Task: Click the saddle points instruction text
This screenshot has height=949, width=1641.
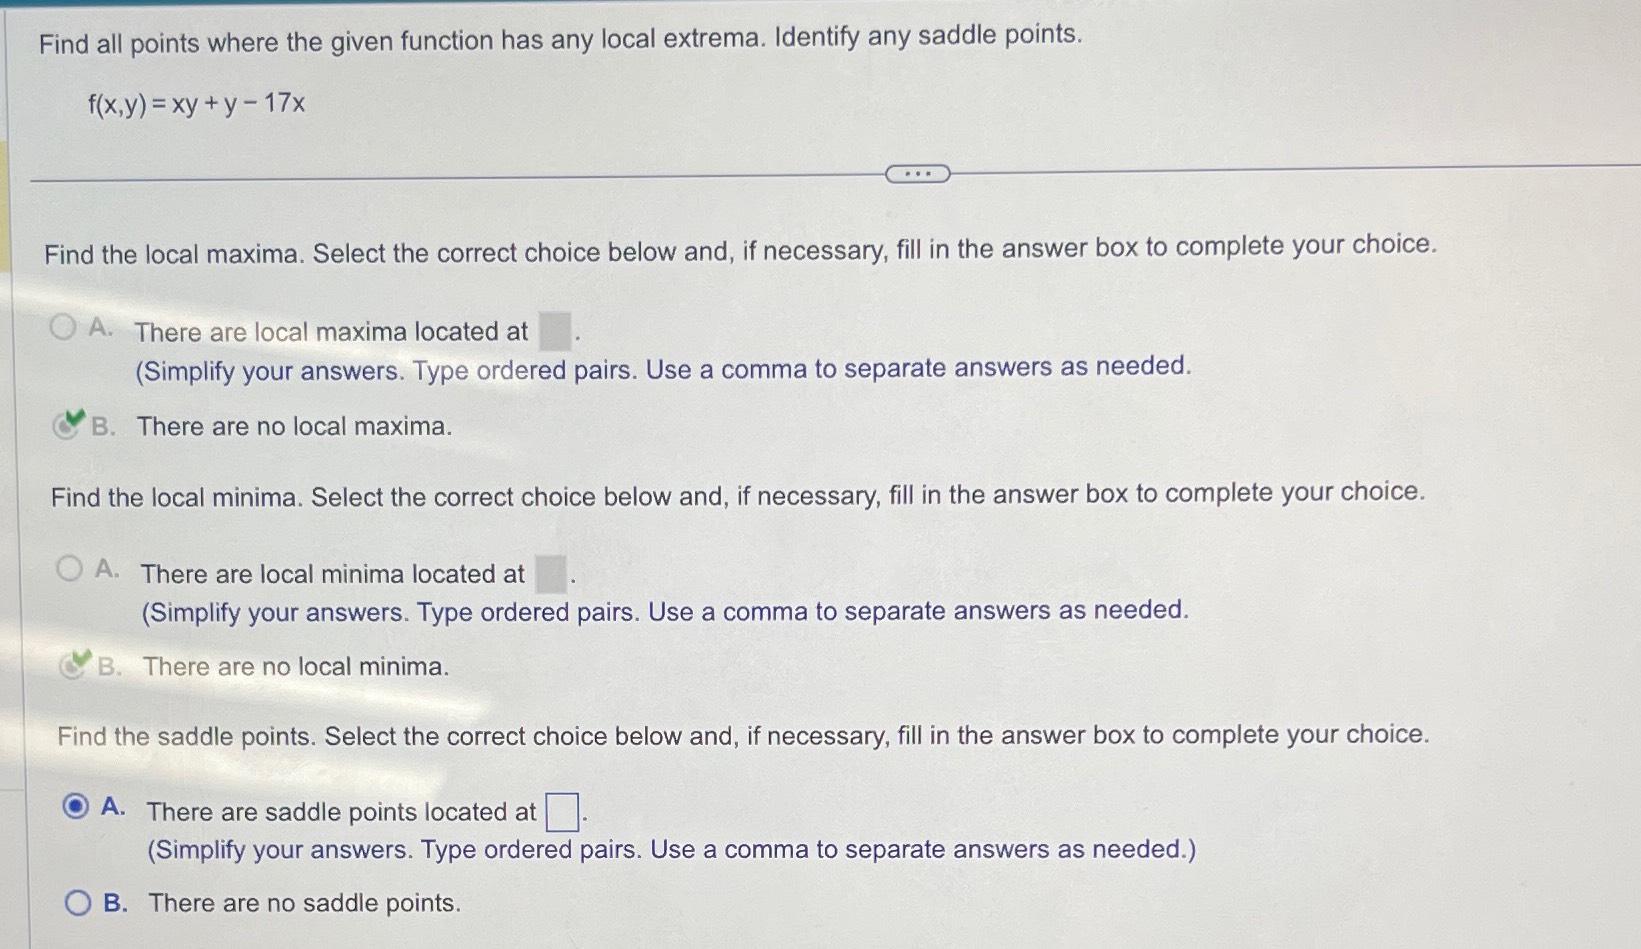Action: (737, 737)
